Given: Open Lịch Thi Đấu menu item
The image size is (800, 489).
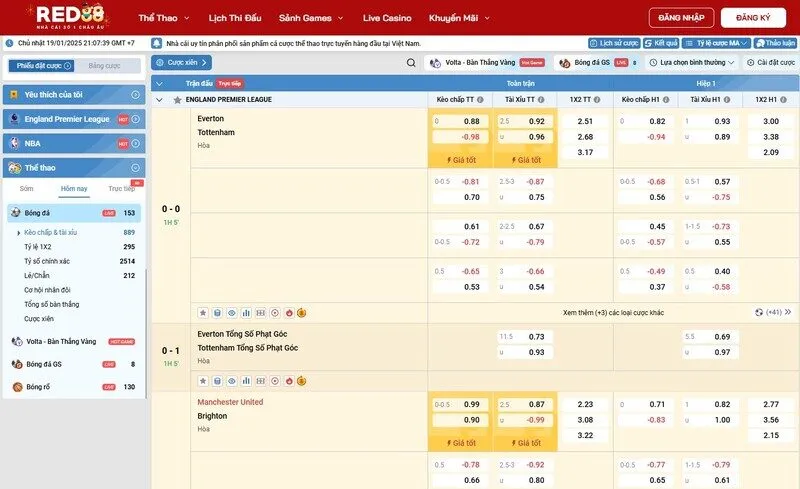Looking at the screenshot, I should [235, 18].
